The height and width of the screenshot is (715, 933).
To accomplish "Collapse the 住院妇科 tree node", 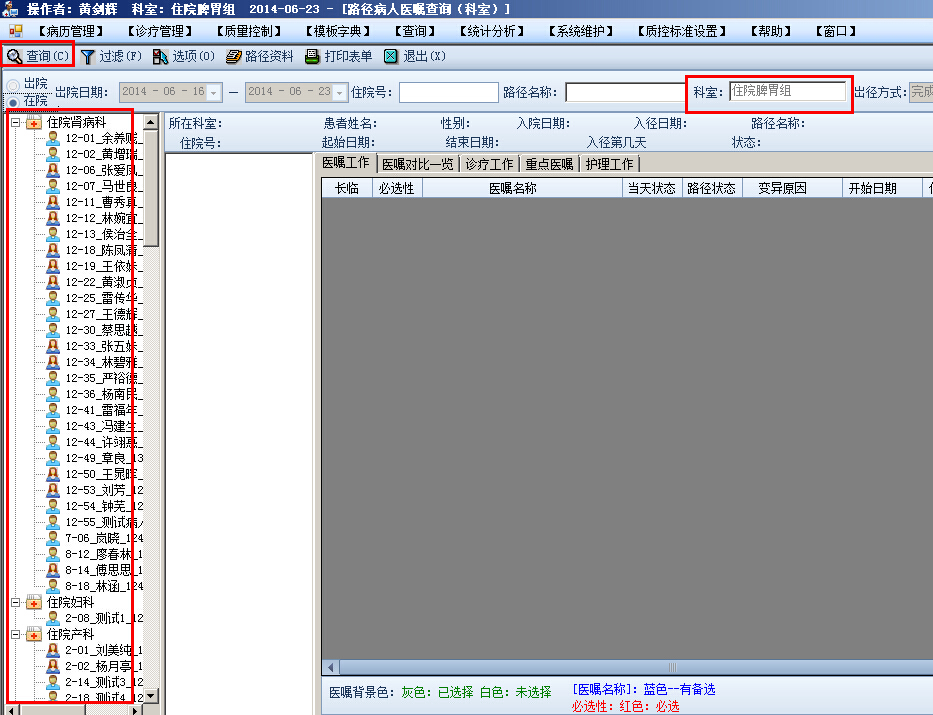I will (15, 603).
